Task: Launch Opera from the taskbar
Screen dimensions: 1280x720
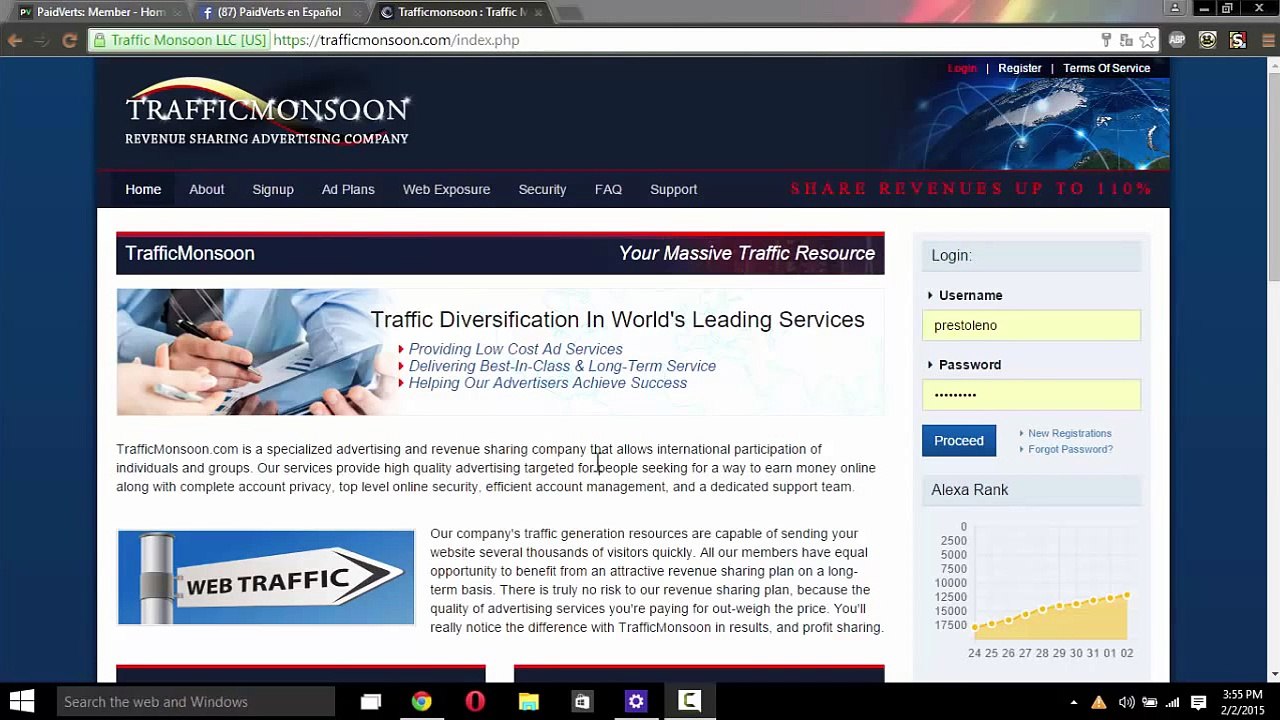Action: 475,702
